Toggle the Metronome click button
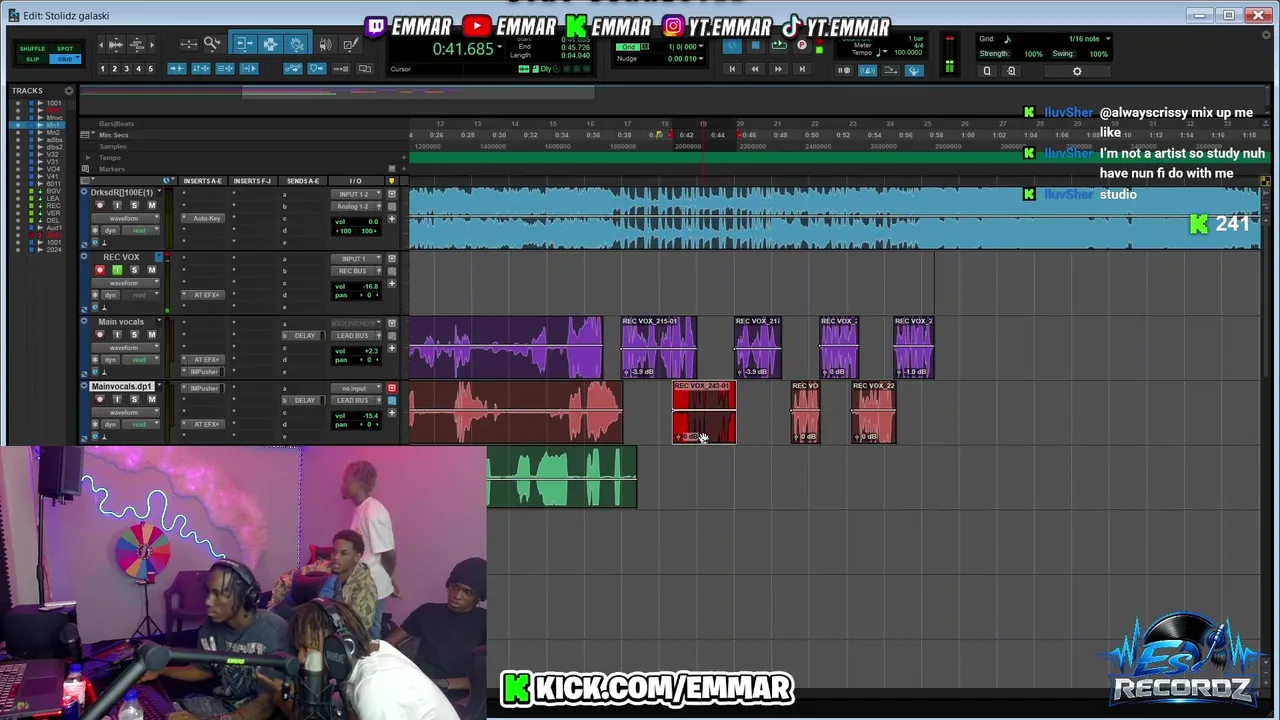Viewport: 1280px width, 720px height. [x=867, y=70]
